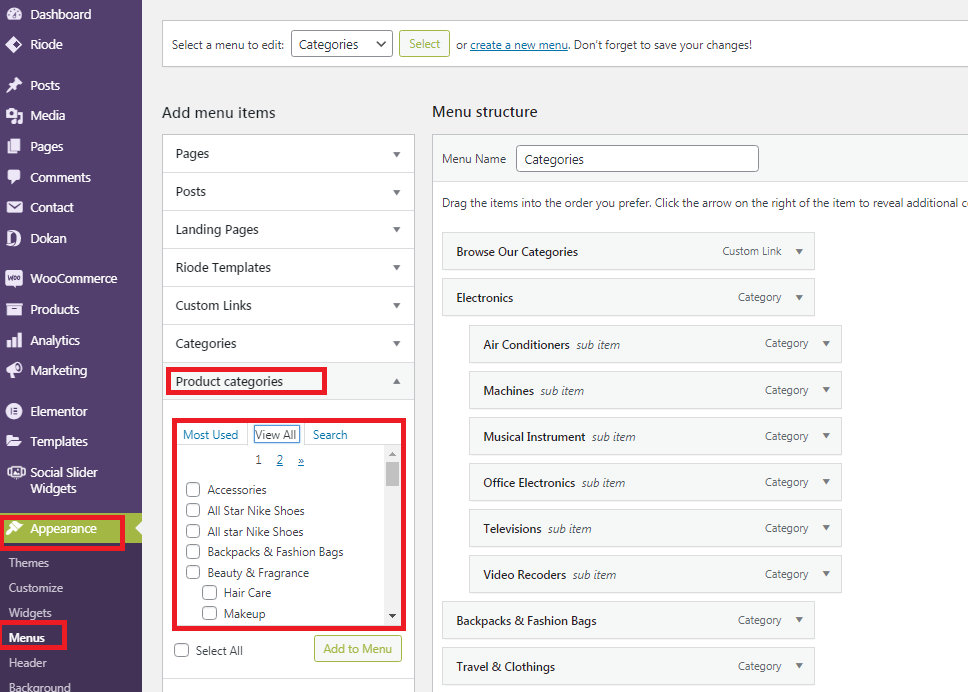The width and height of the screenshot is (968, 692).
Task: Switch to the View All tab
Action: [x=276, y=435]
